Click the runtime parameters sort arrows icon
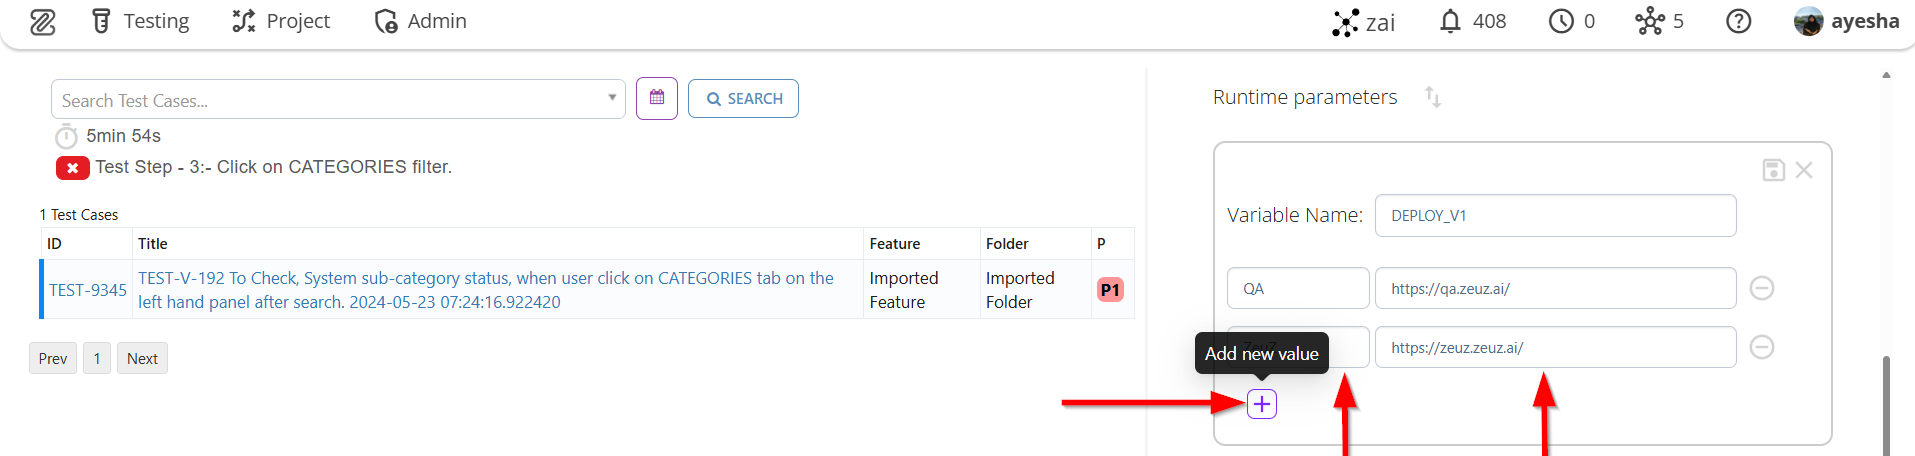The image size is (1915, 456). (x=1433, y=97)
